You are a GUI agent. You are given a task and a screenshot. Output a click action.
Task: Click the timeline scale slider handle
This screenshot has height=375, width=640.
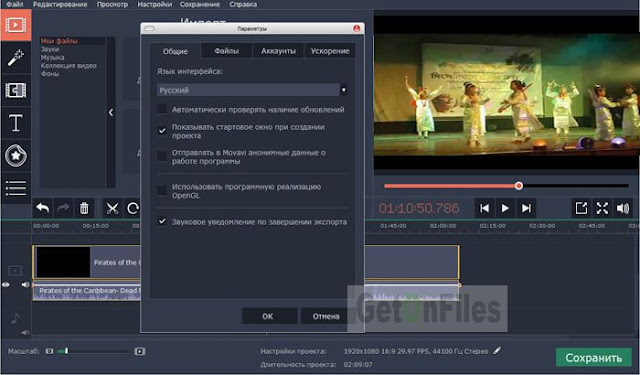pyautogui.click(x=67, y=351)
